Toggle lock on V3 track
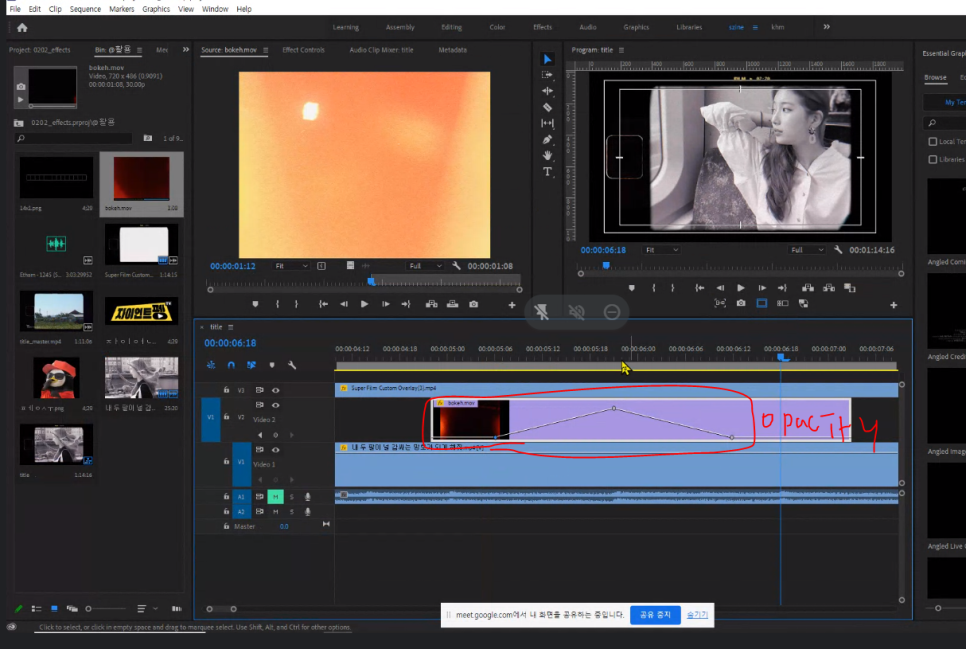The image size is (966, 649). pos(226,390)
